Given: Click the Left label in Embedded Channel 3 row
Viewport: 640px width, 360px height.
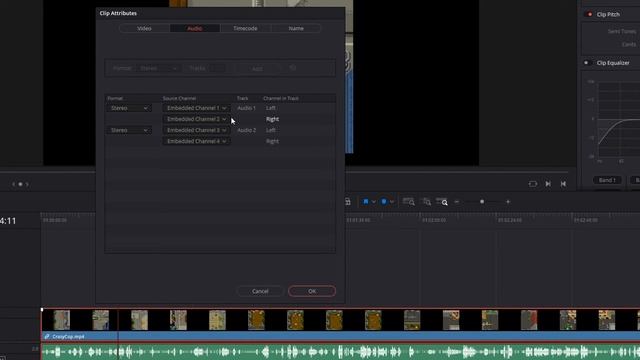Looking at the screenshot, I should coord(271,130).
